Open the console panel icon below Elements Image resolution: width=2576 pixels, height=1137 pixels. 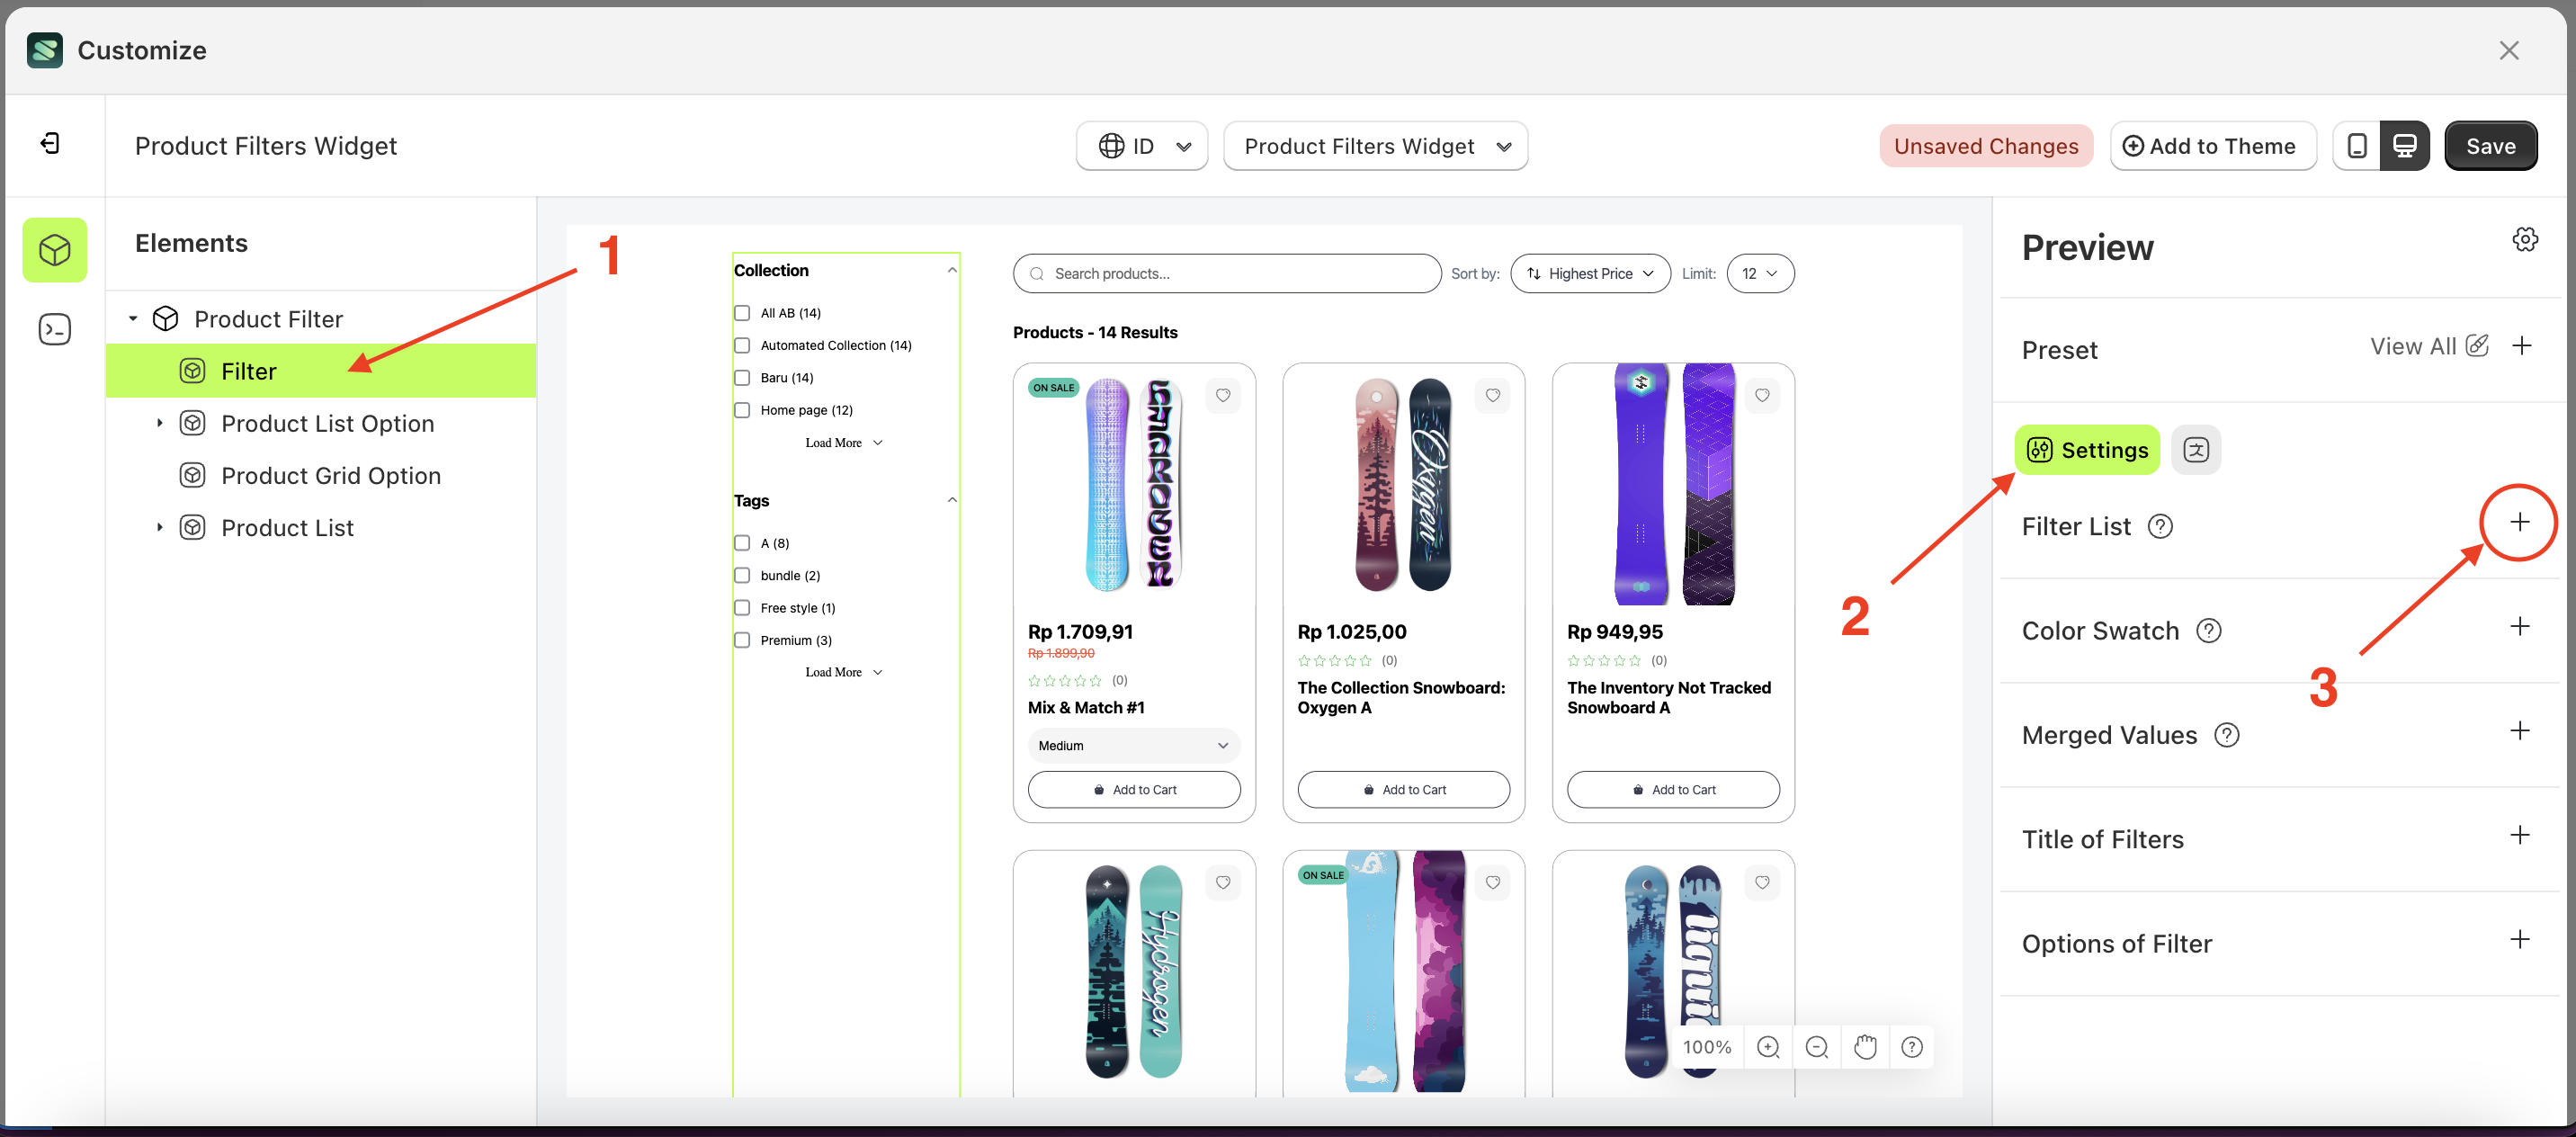54,328
